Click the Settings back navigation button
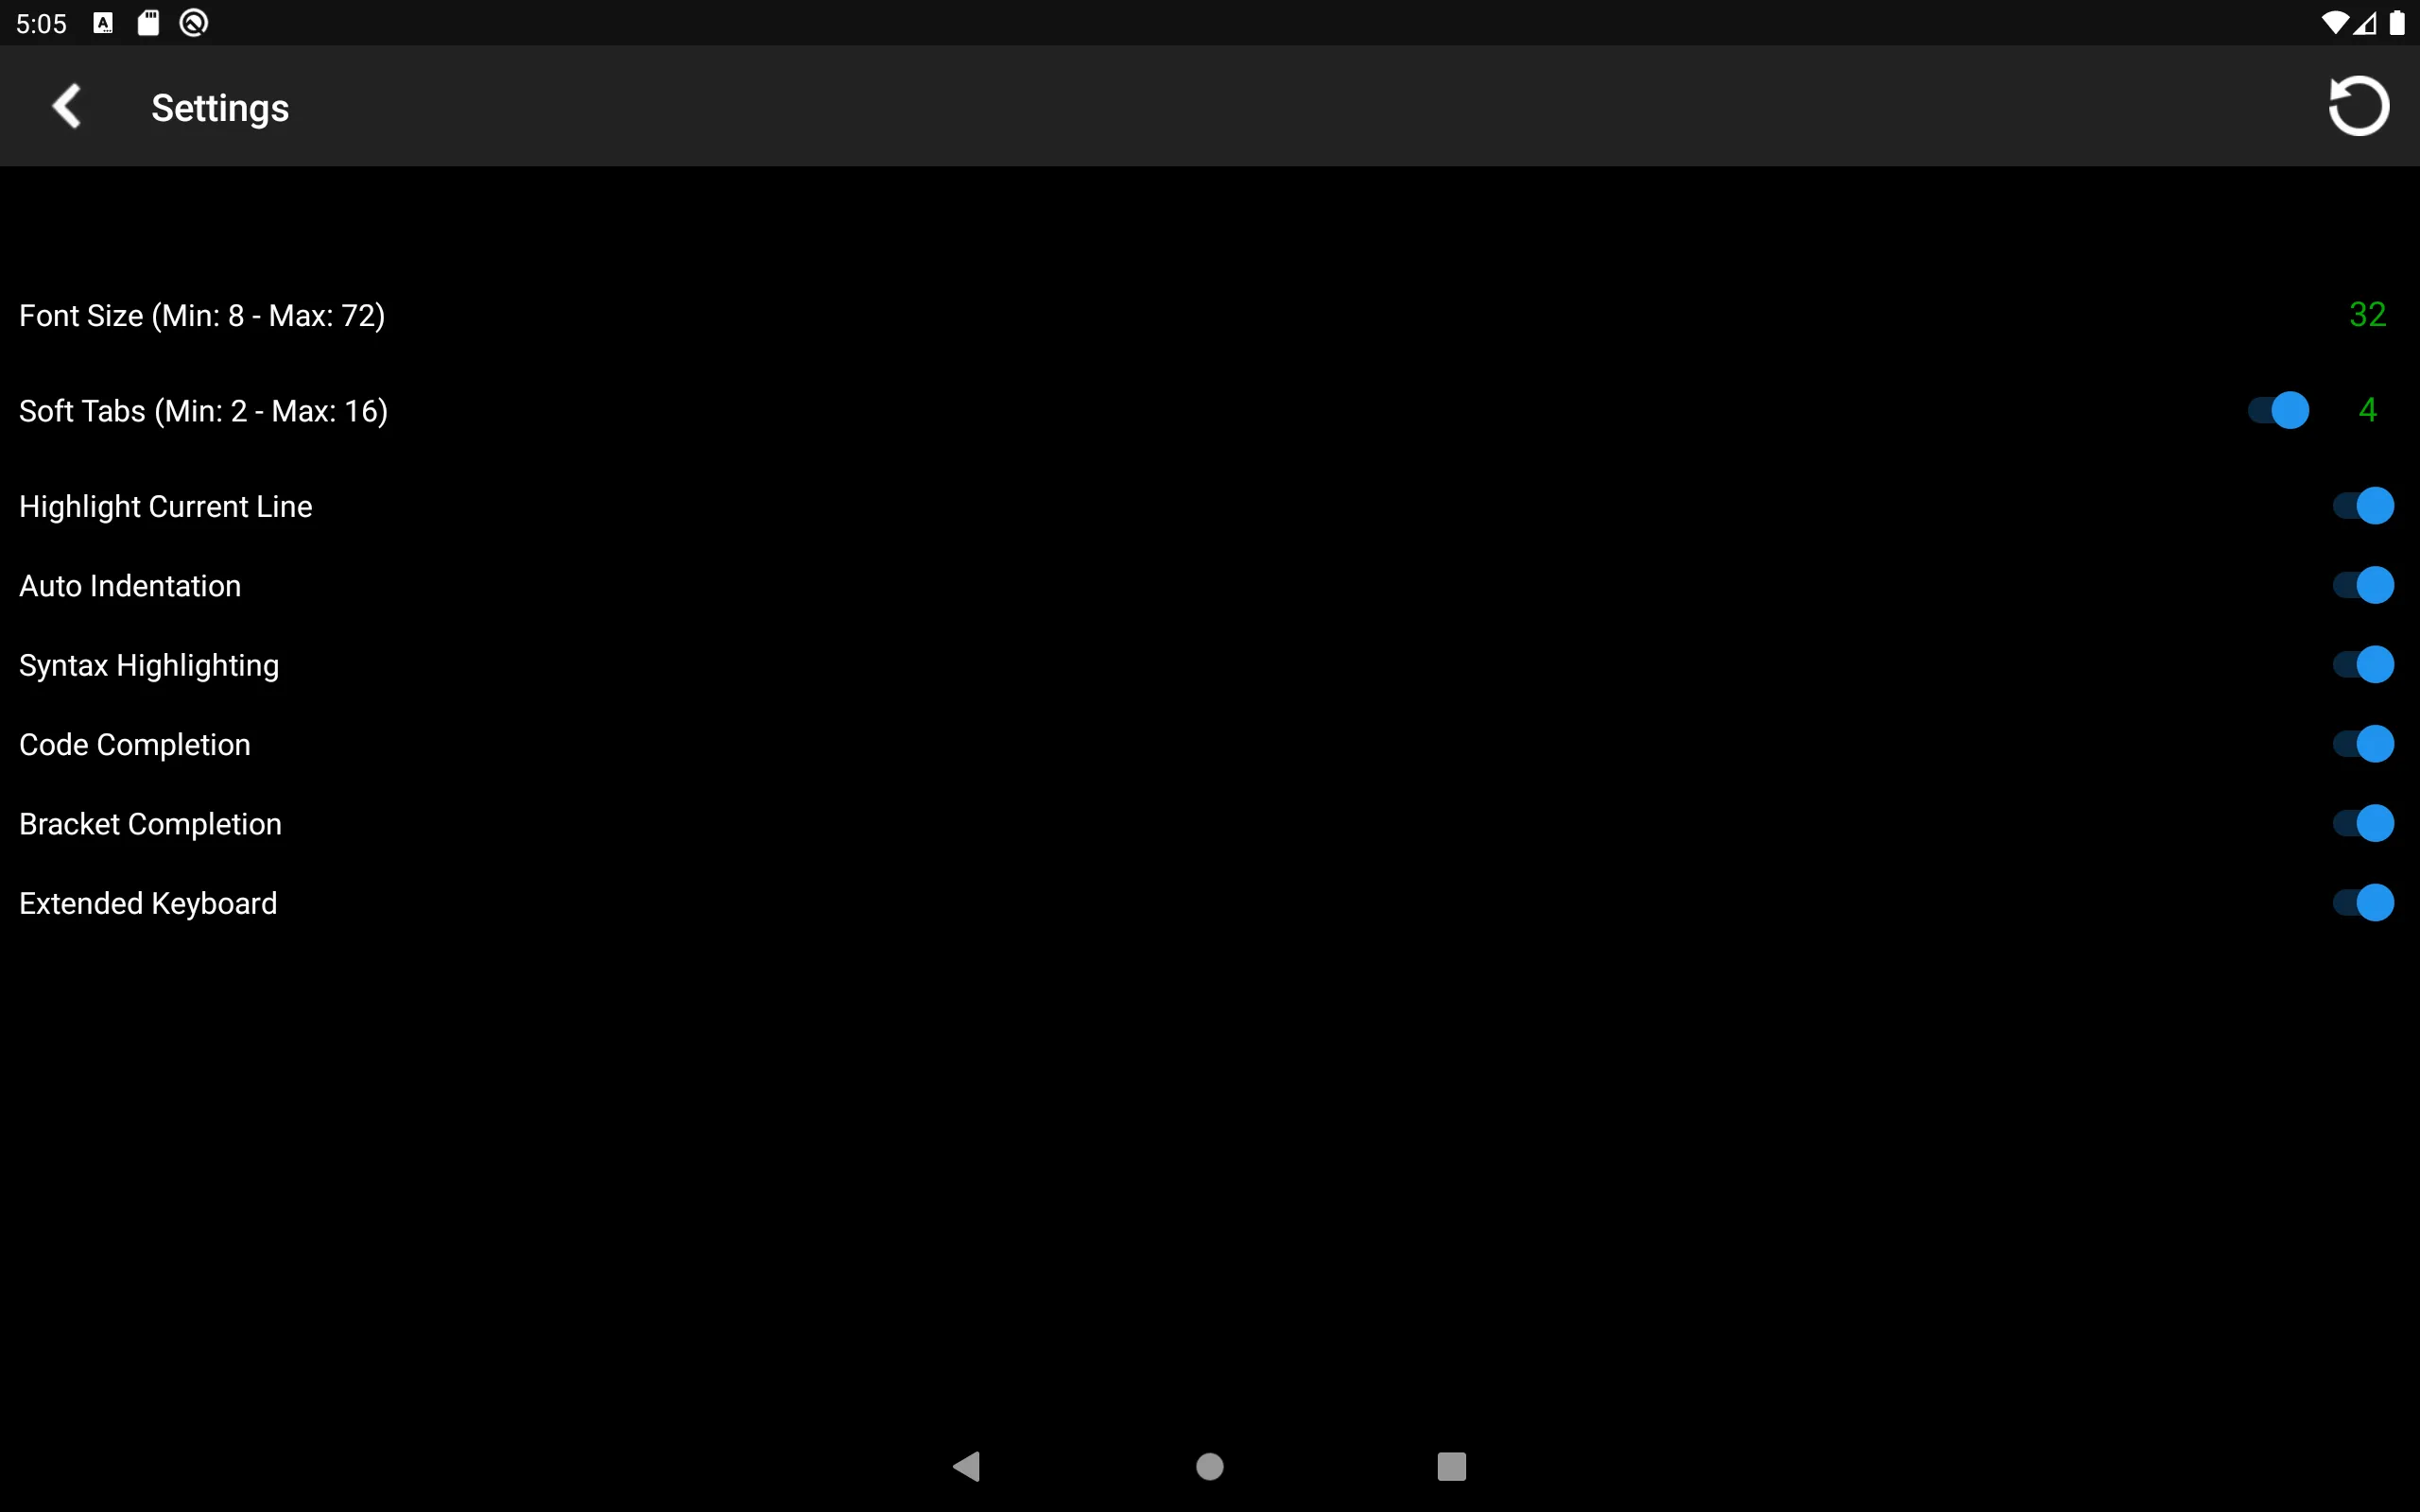Viewport: 2420px width, 1512px height. (x=62, y=108)
